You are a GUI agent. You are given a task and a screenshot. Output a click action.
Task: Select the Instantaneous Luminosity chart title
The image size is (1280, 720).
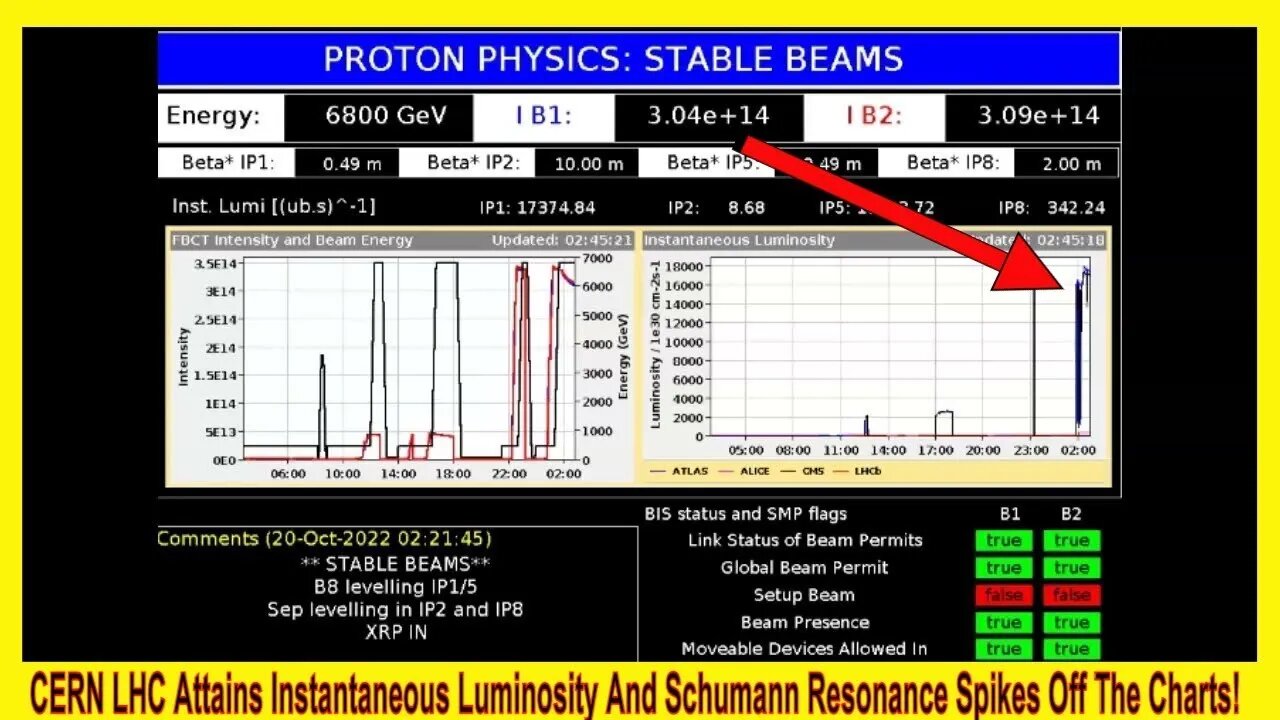coord(739,240)
